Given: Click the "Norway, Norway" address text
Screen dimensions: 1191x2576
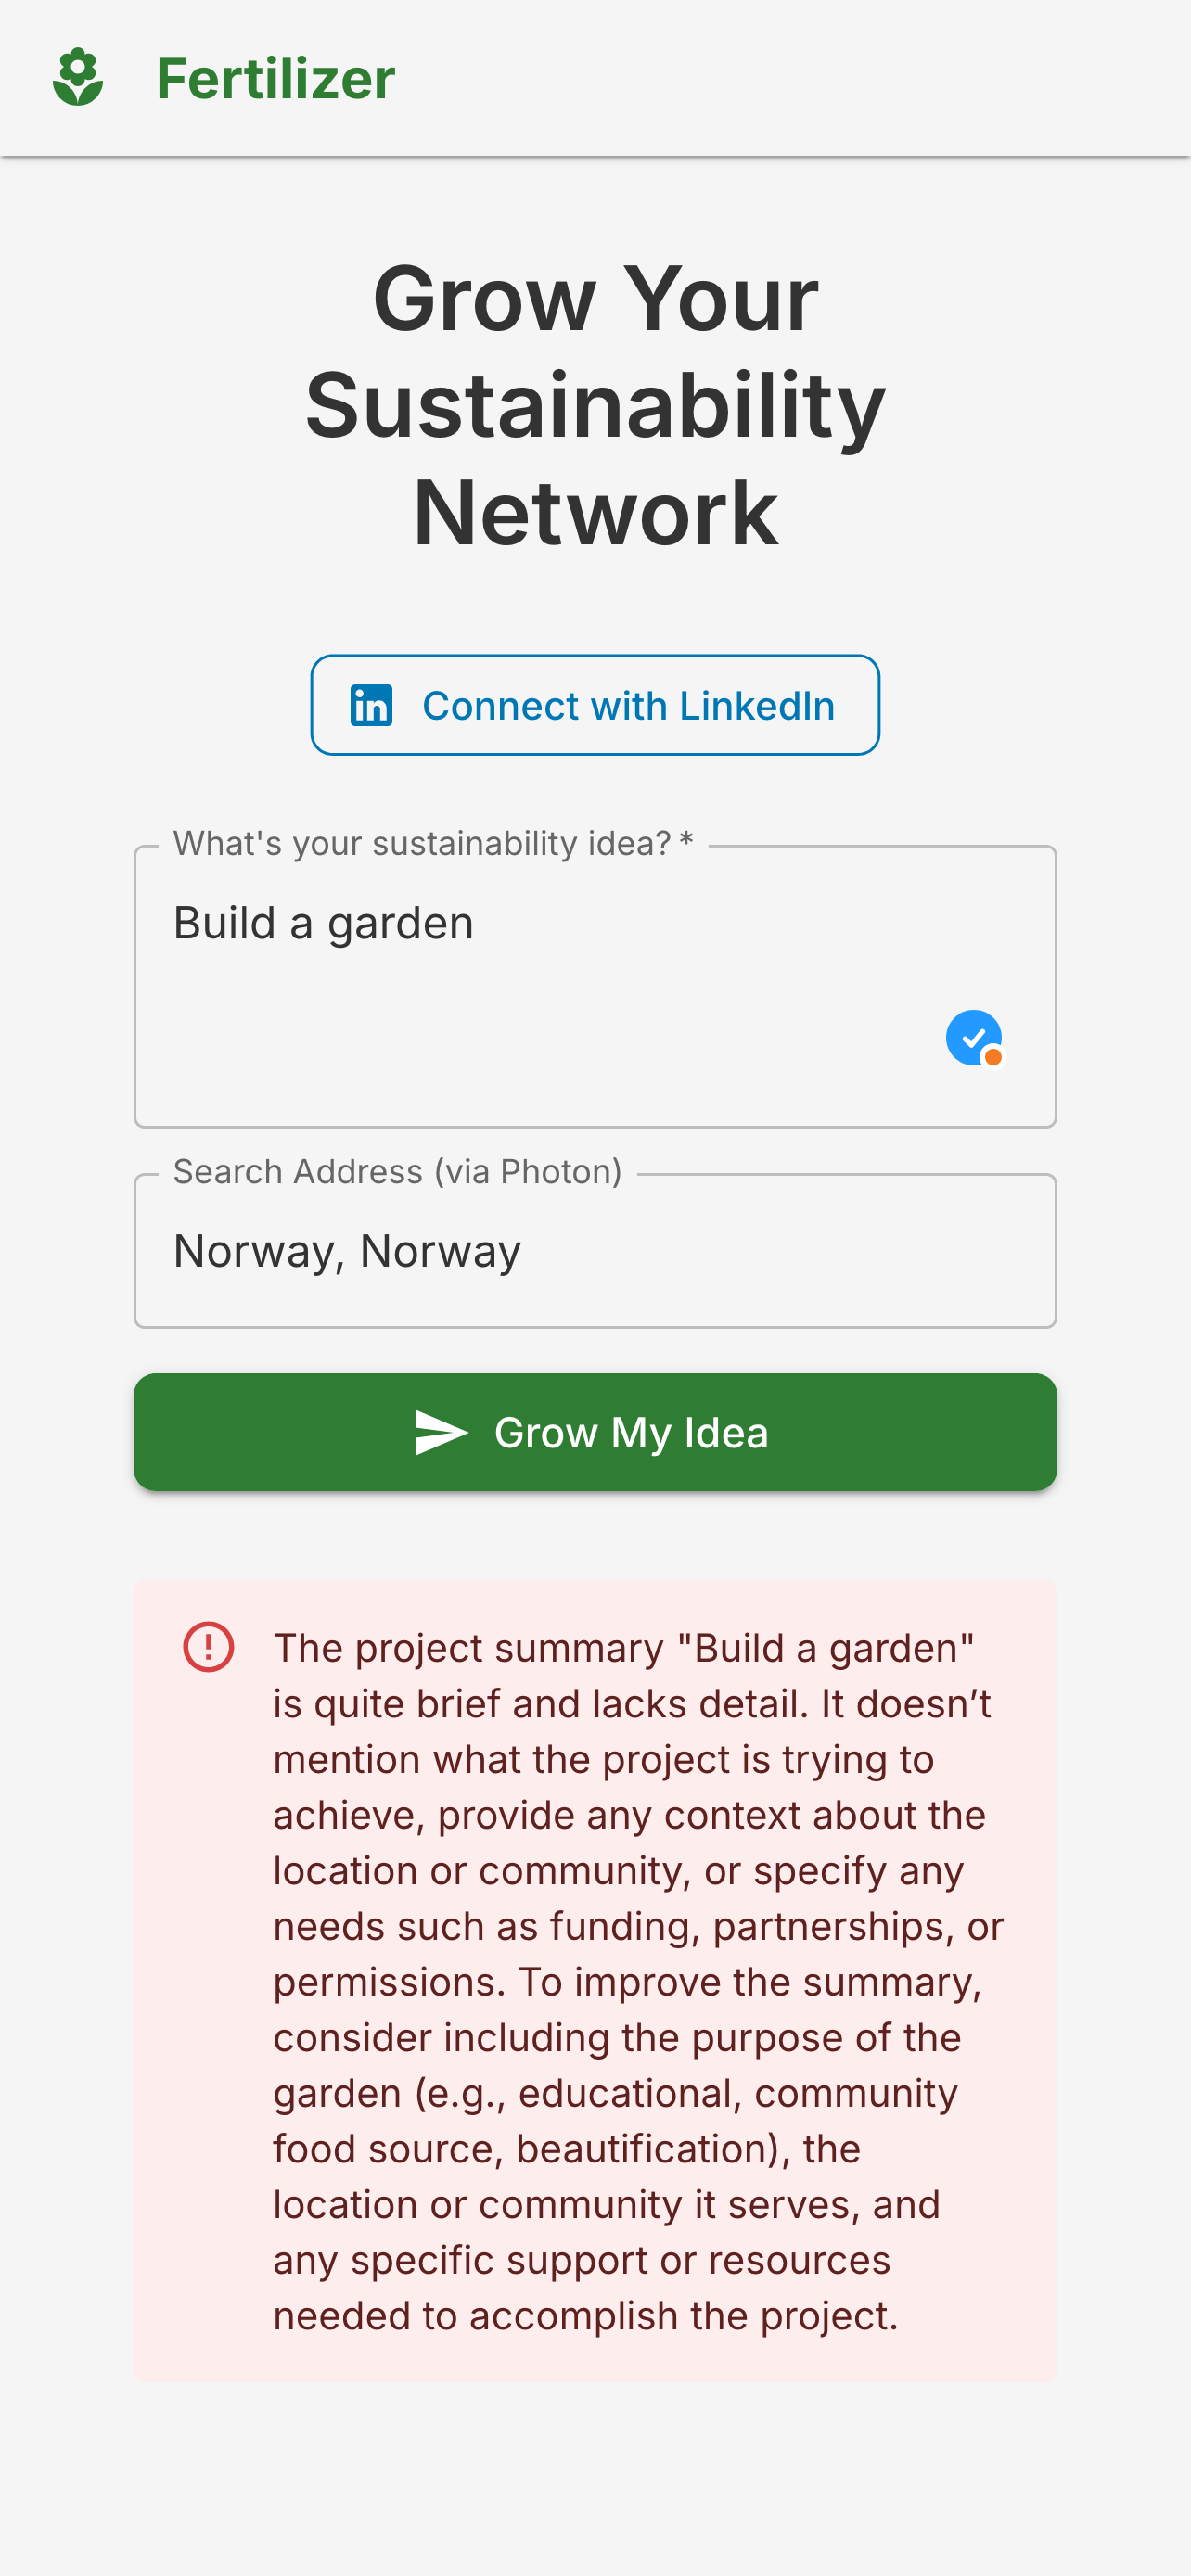Looking at the screenshot, I should 347,1252.
